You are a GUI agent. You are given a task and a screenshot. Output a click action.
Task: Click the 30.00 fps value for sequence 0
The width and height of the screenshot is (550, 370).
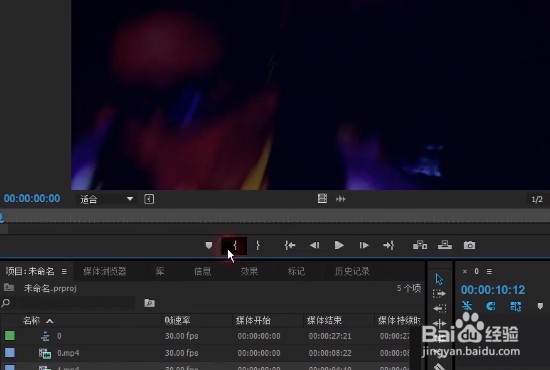click(182, 336)
